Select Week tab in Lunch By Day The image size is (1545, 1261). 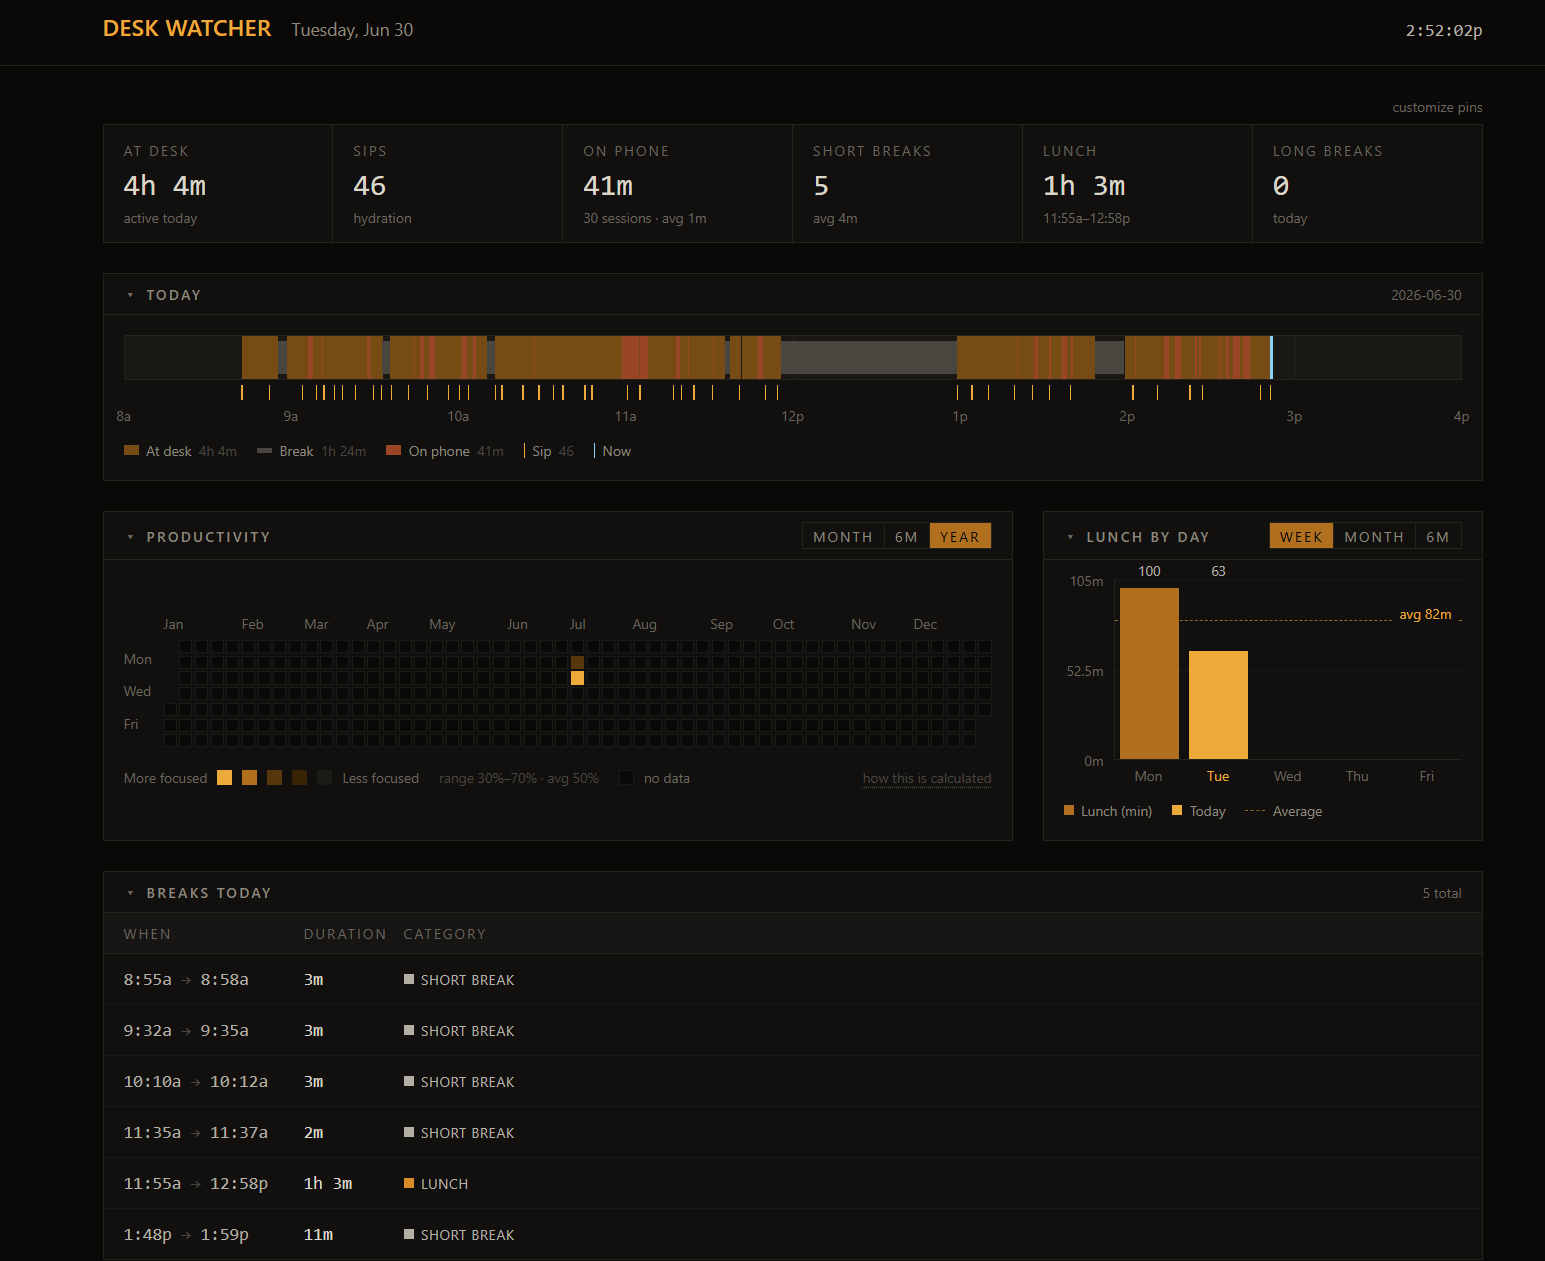point(1301,536)
